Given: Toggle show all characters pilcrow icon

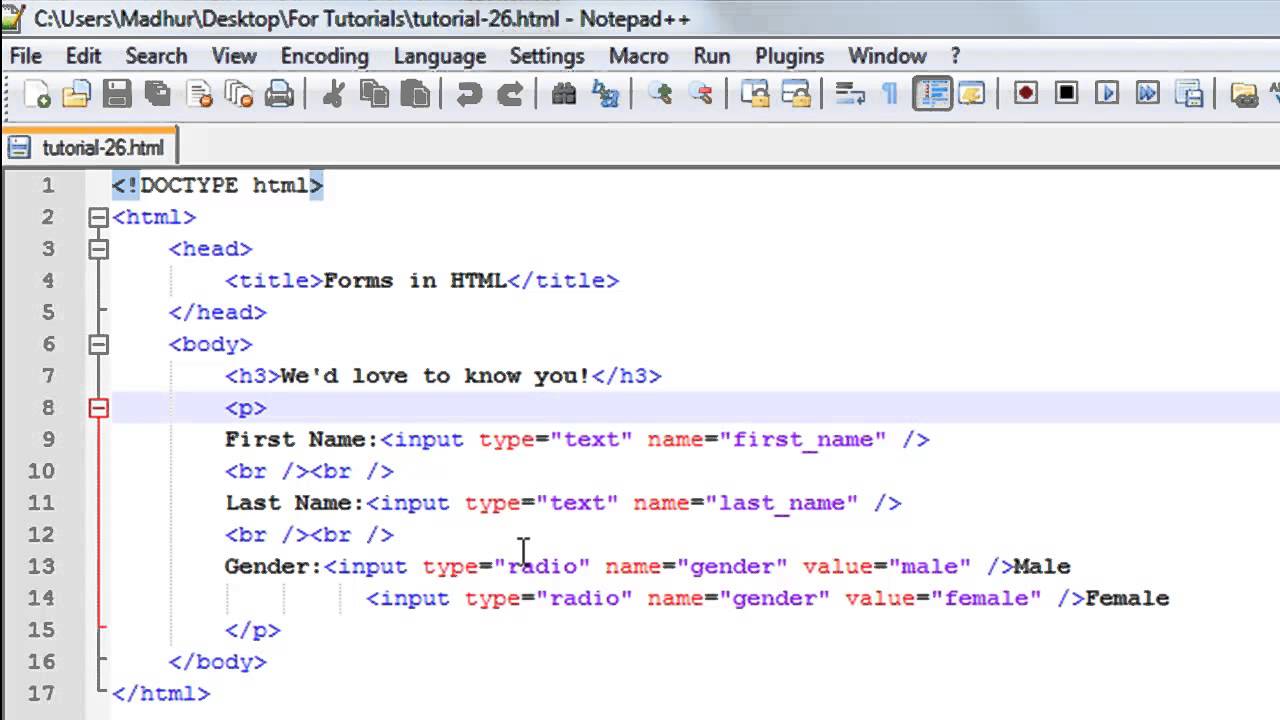Looking at the screenshot, I should [x=889, y=94].
